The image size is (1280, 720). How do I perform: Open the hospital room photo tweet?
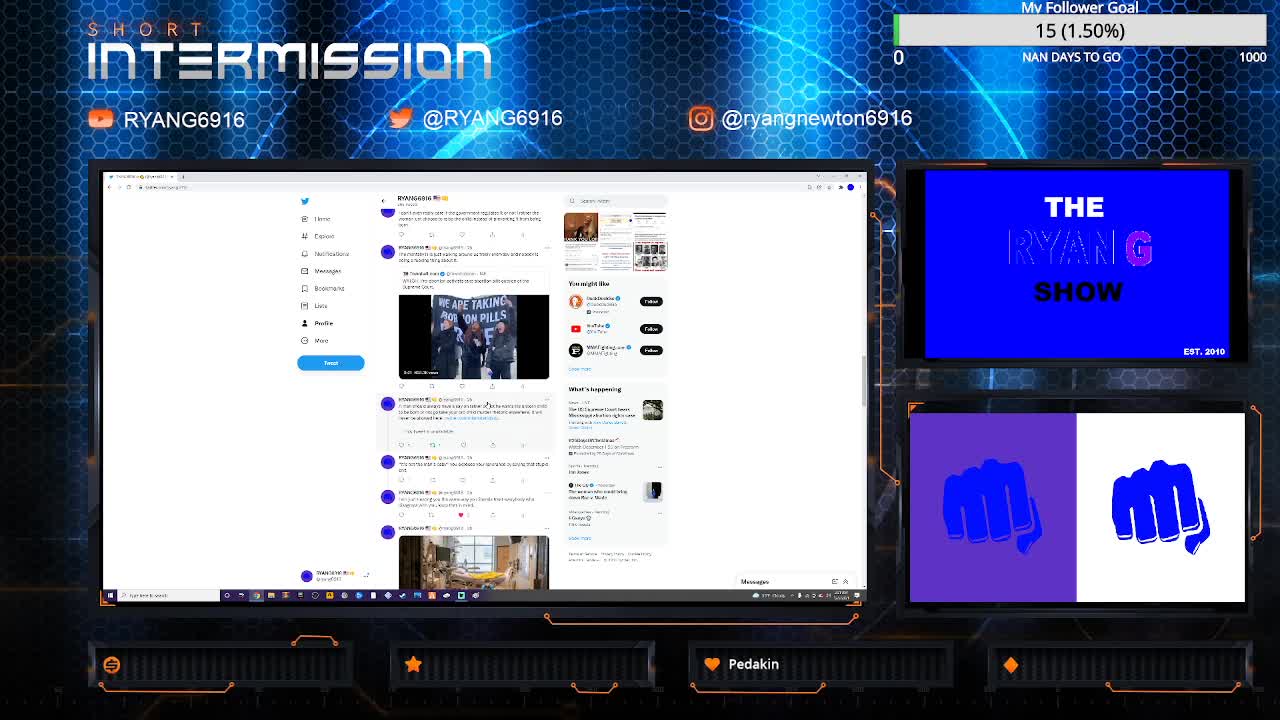[x=473, y=562]
